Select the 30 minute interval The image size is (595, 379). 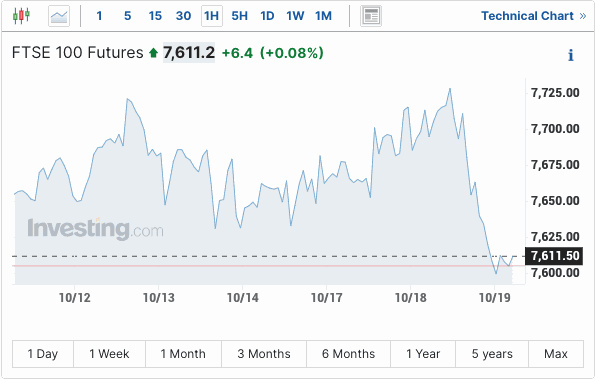click(x=183, y=16)
